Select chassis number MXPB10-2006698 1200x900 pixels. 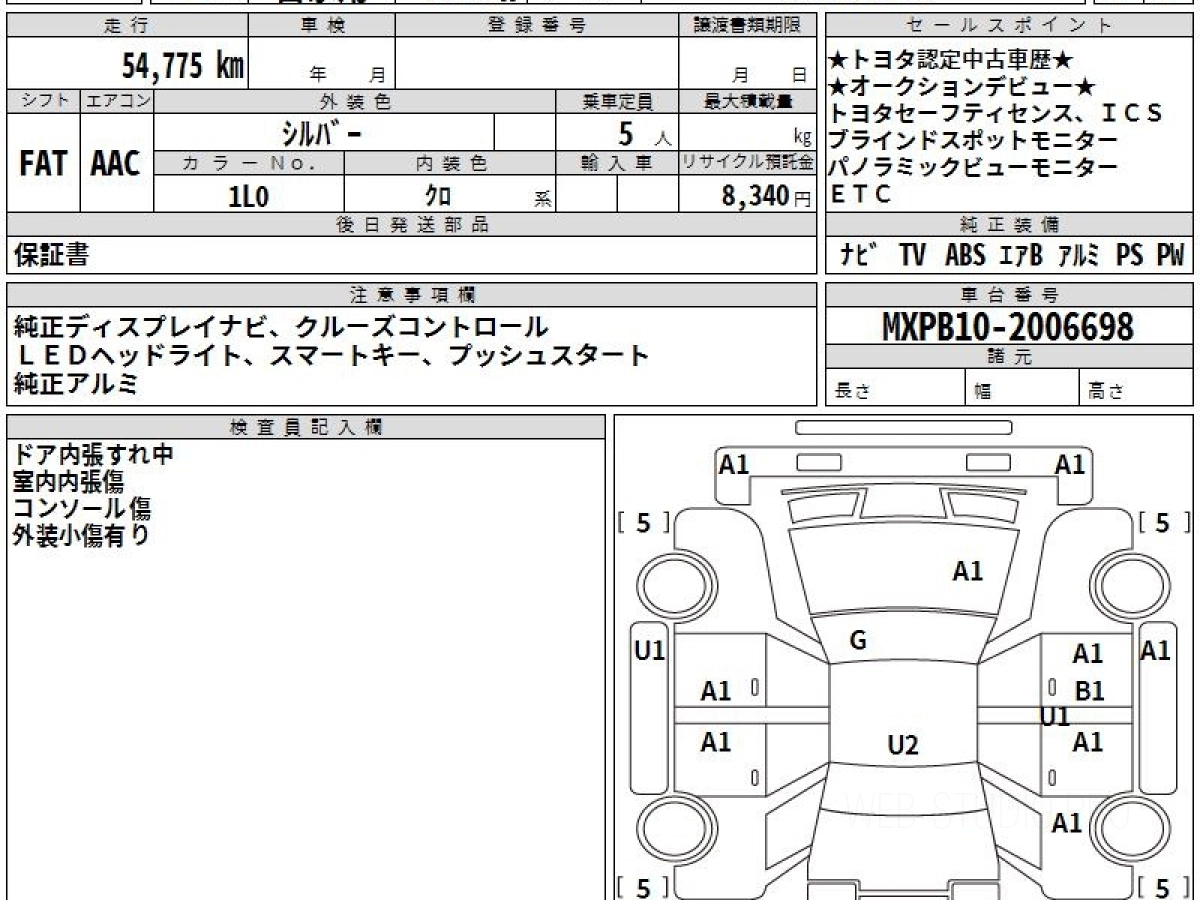click(1008, 326)
